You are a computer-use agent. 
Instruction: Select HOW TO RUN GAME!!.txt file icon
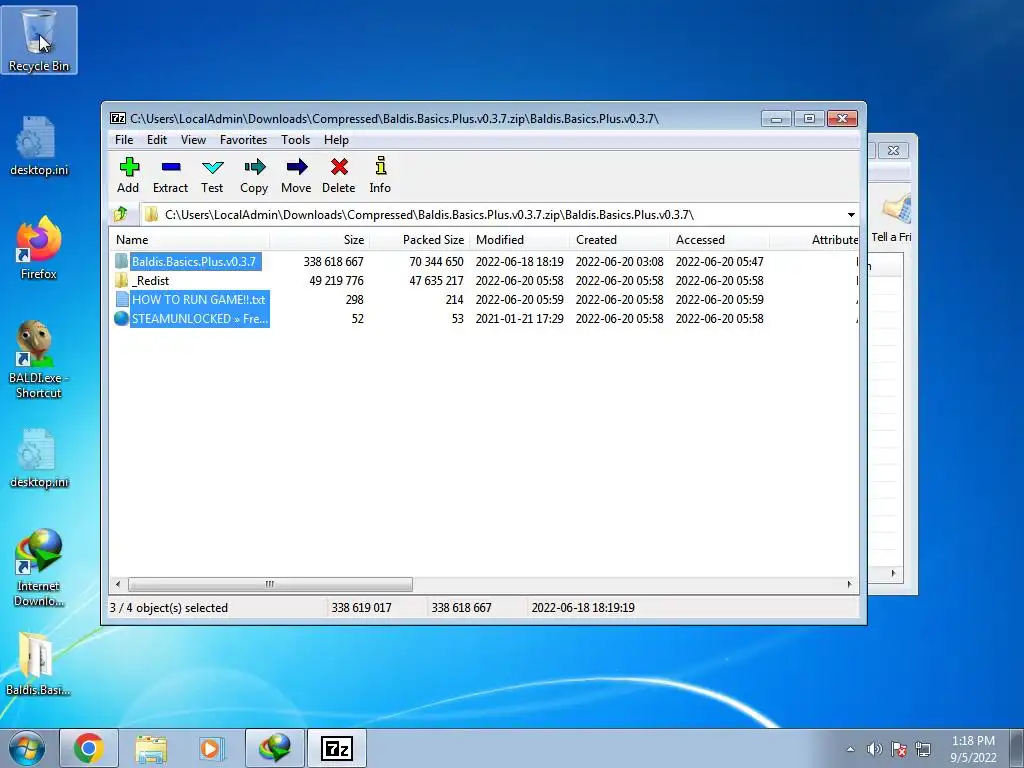click(121, 299)
